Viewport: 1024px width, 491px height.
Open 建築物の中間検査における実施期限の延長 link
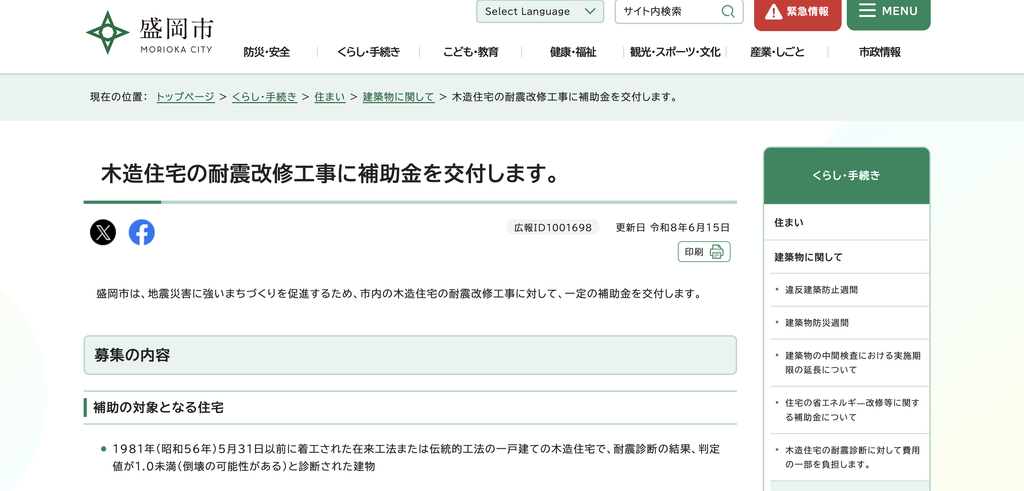click(853, 363)
